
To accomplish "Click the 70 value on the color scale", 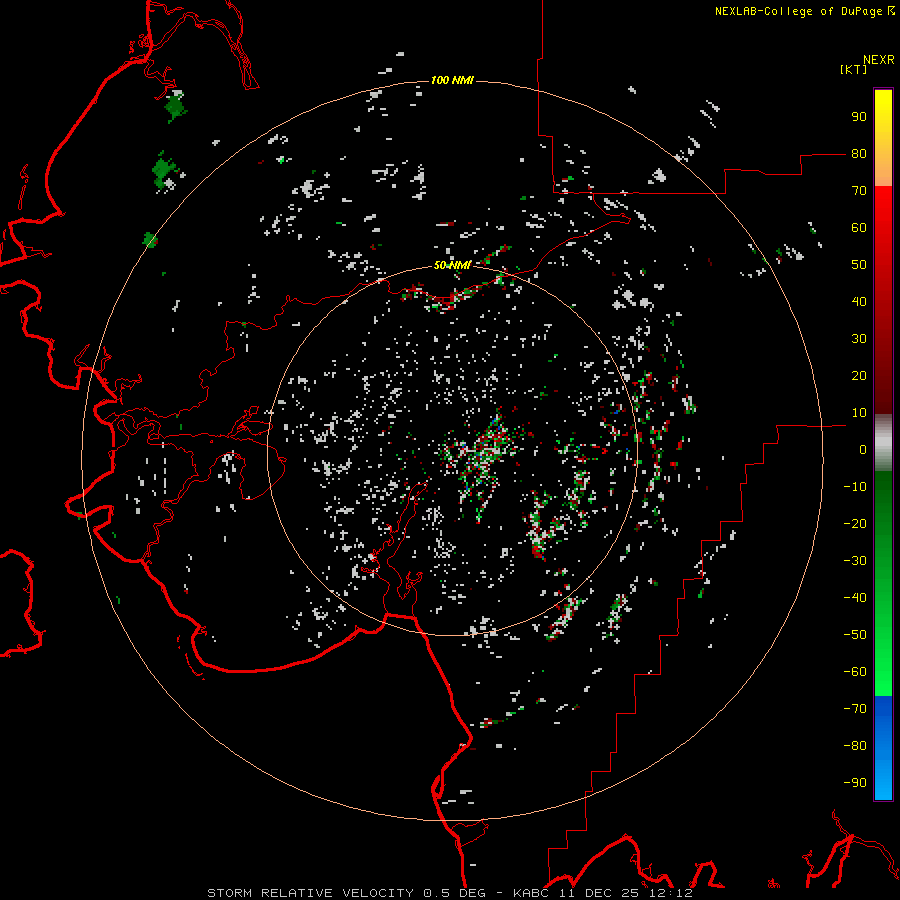I will (859, 191).
